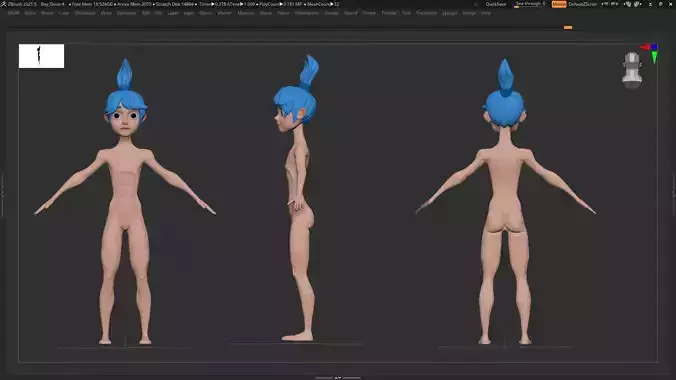
Task: Open the Marker menu
Action: [x=225, y=13]
